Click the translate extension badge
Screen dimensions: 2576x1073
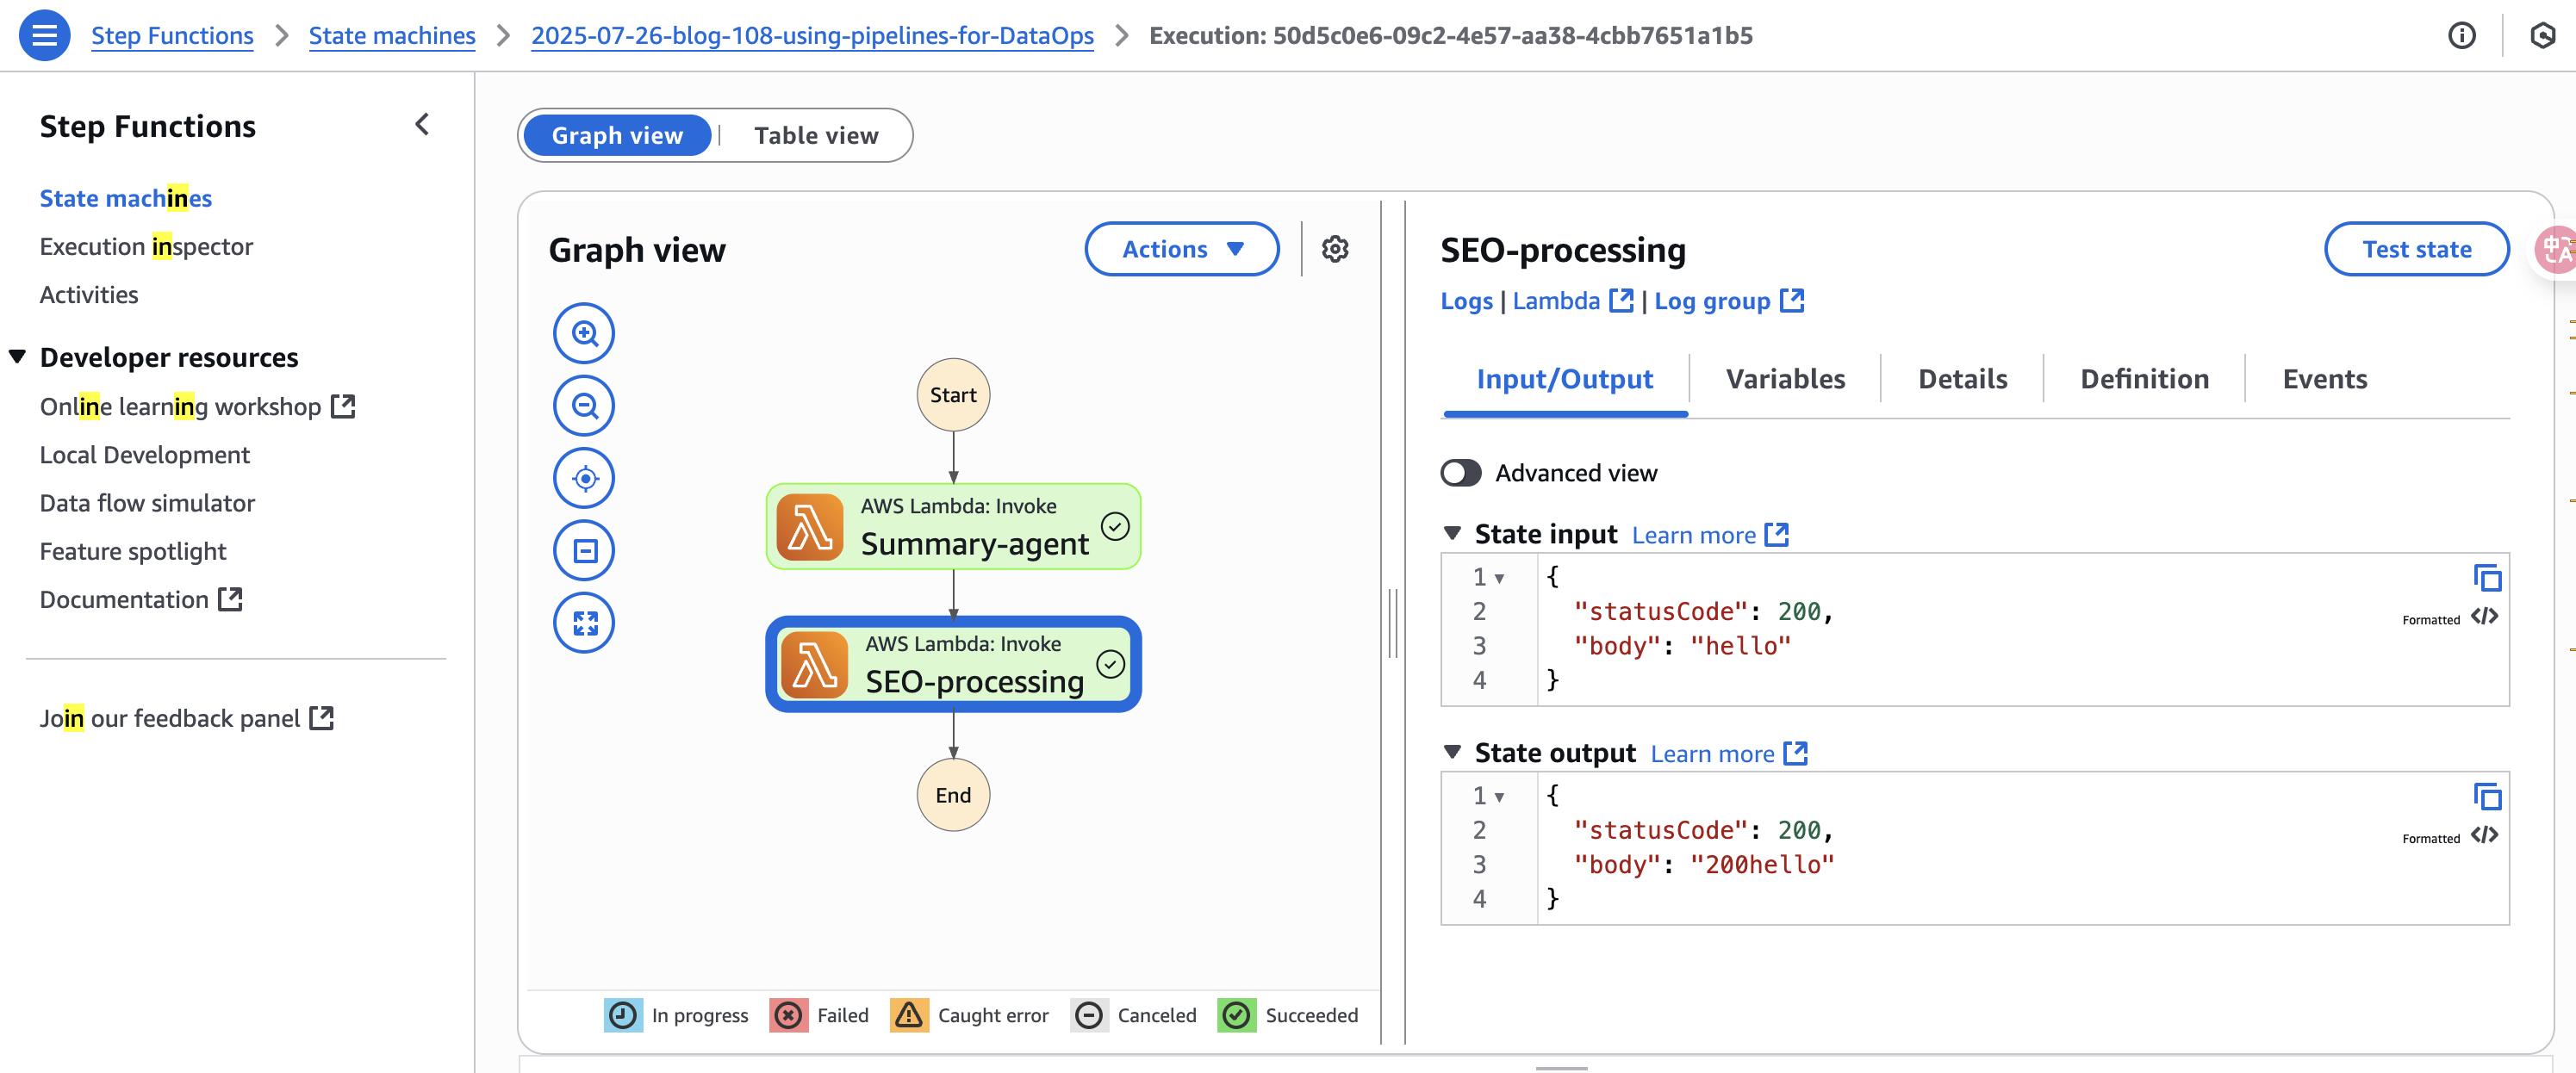2556,250
